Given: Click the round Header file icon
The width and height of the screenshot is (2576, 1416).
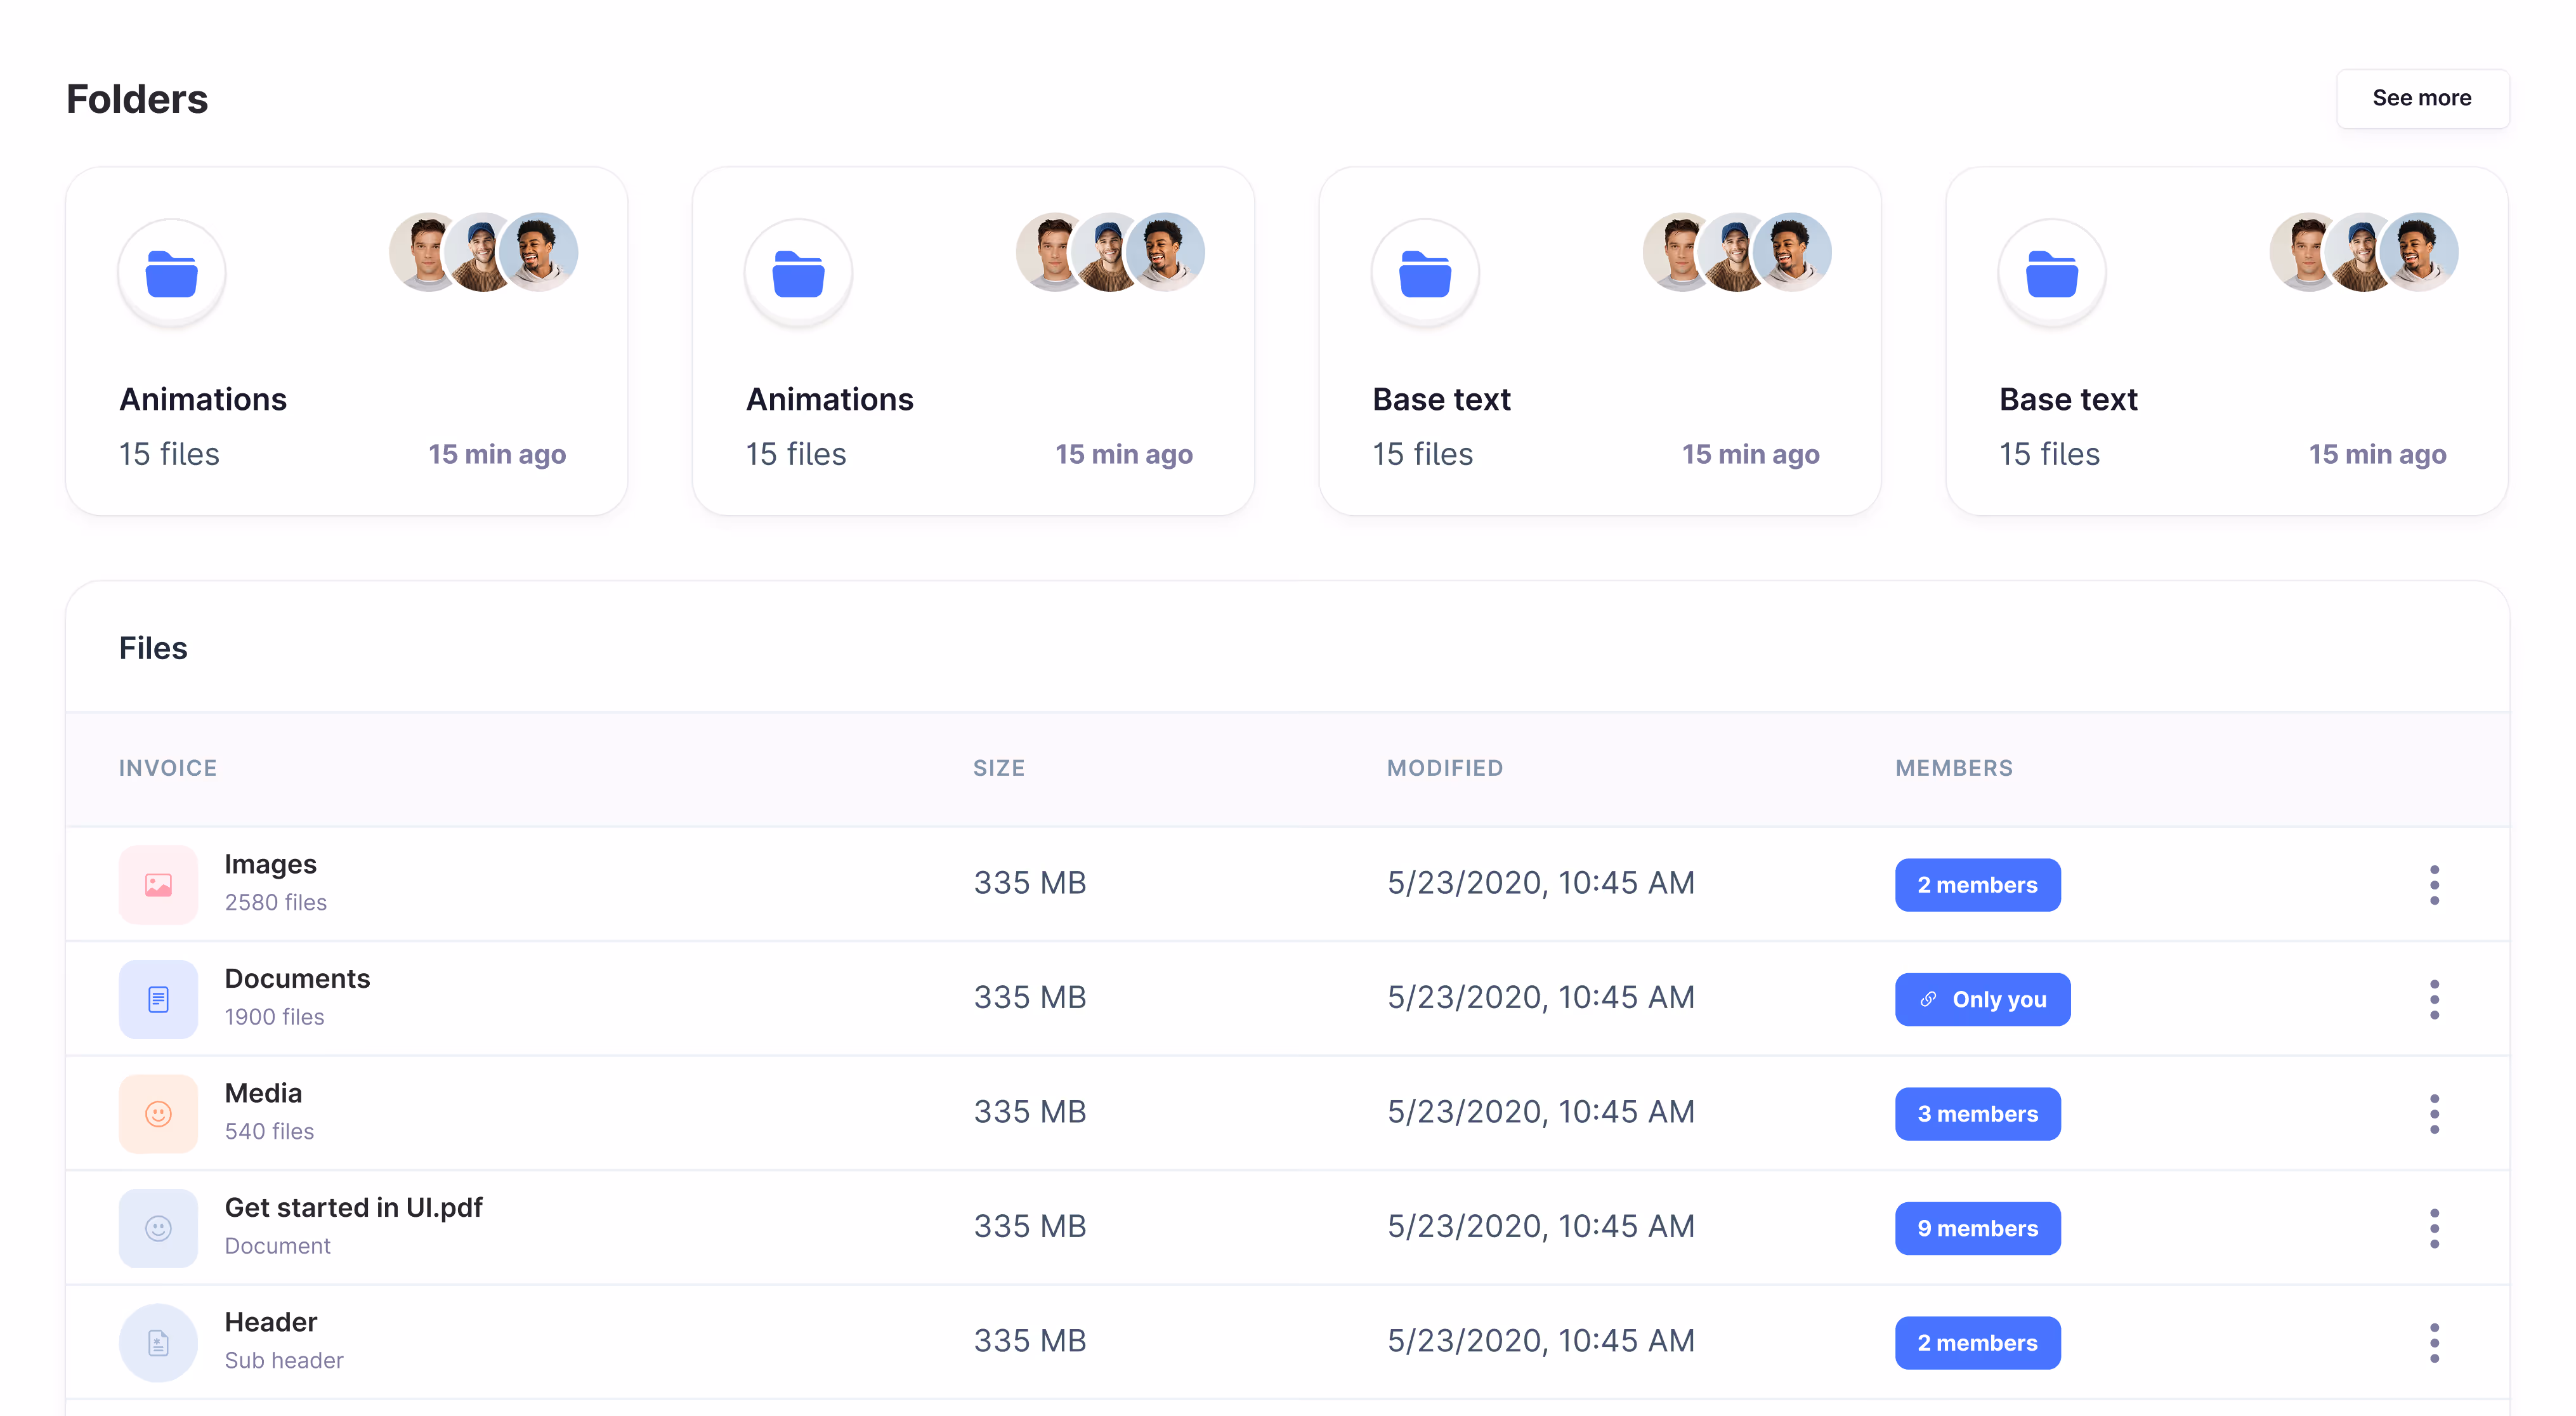Looking at the screenshot, I should (158, 1342).
